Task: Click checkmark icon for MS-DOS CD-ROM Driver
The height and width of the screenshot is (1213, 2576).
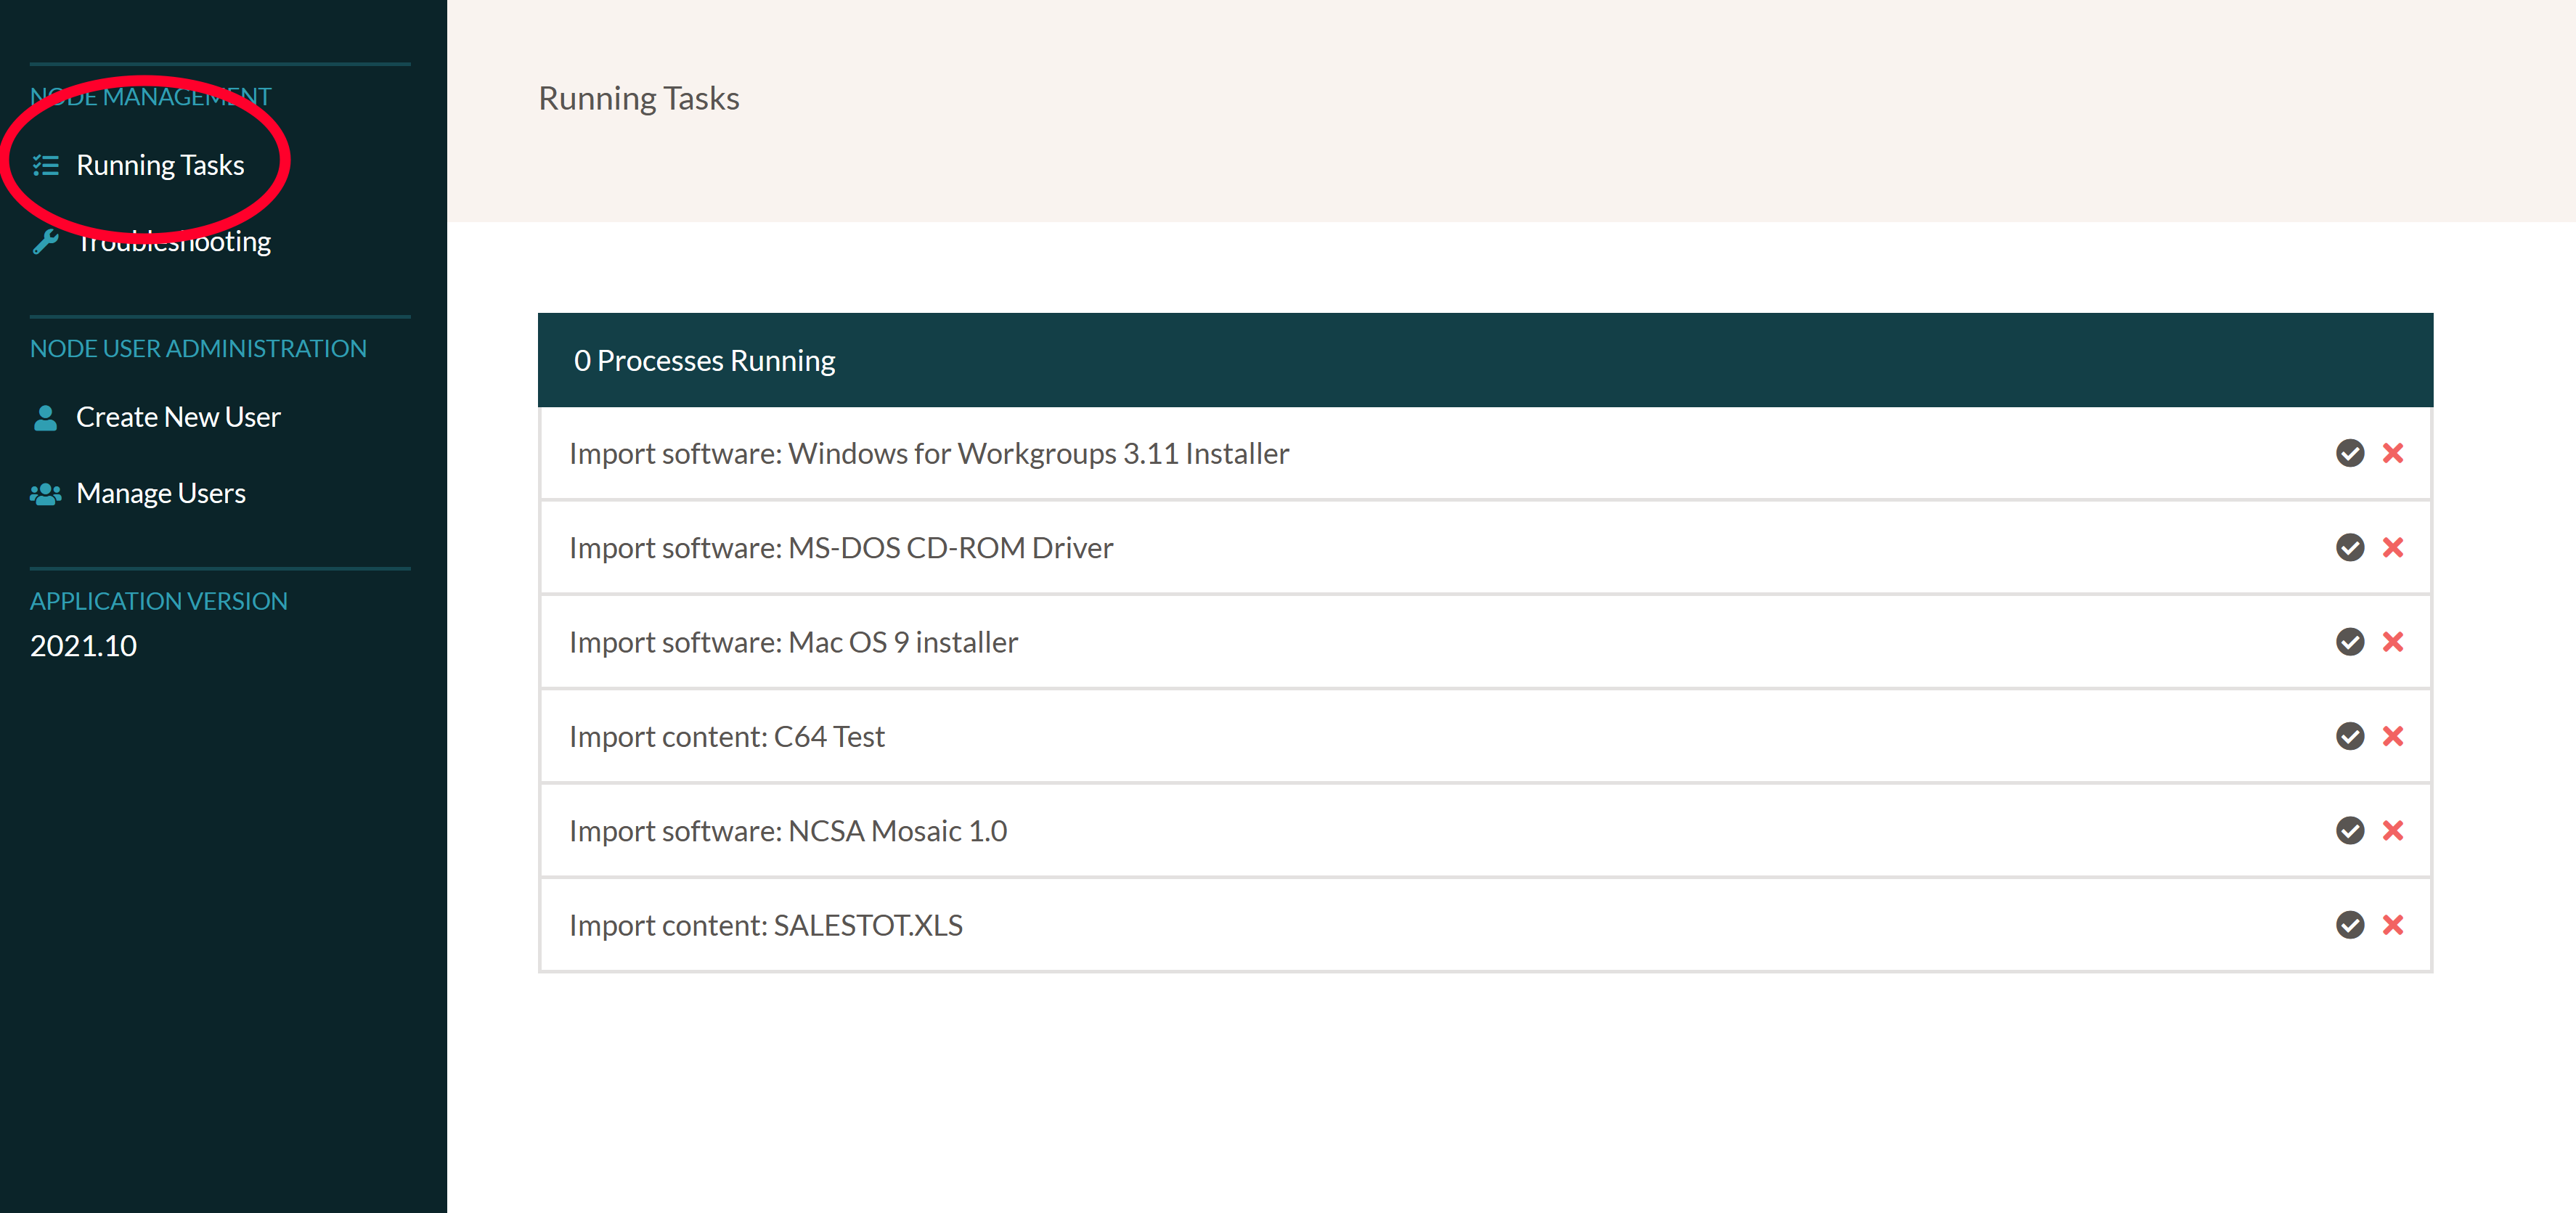Action: 2349,547
